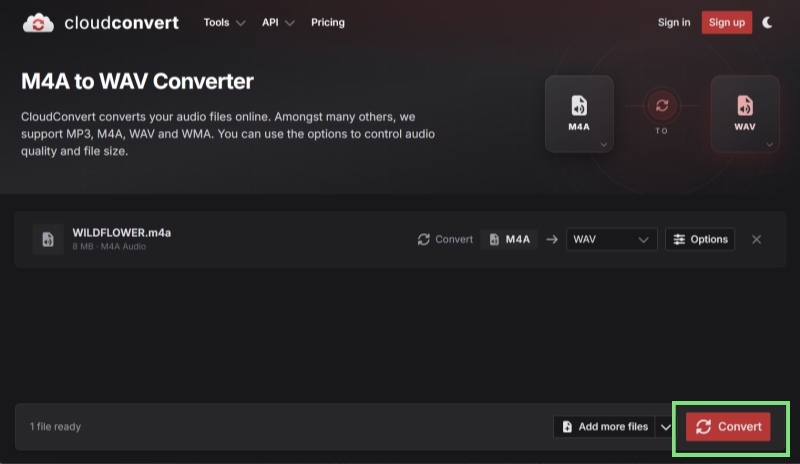Go to the Pricing page

click(328, 22)
